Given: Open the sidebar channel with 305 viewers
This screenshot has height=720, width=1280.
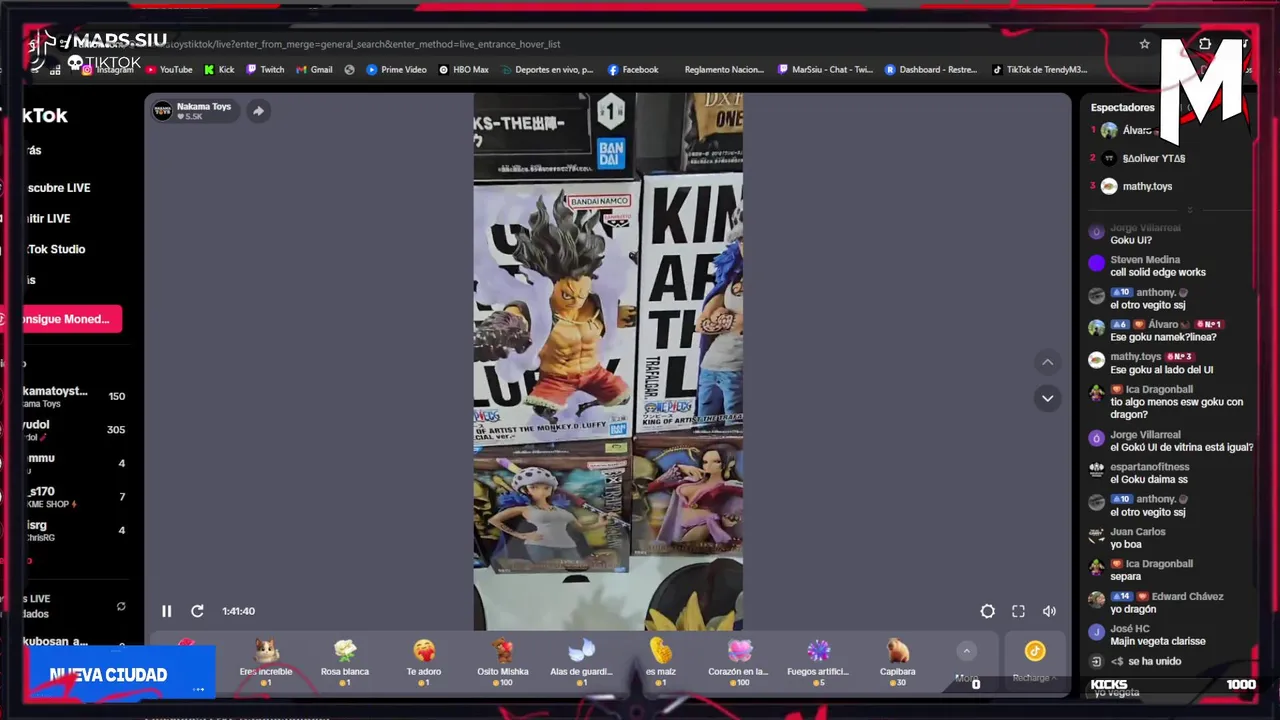Looking at the screenshot, I should [75, 430].
